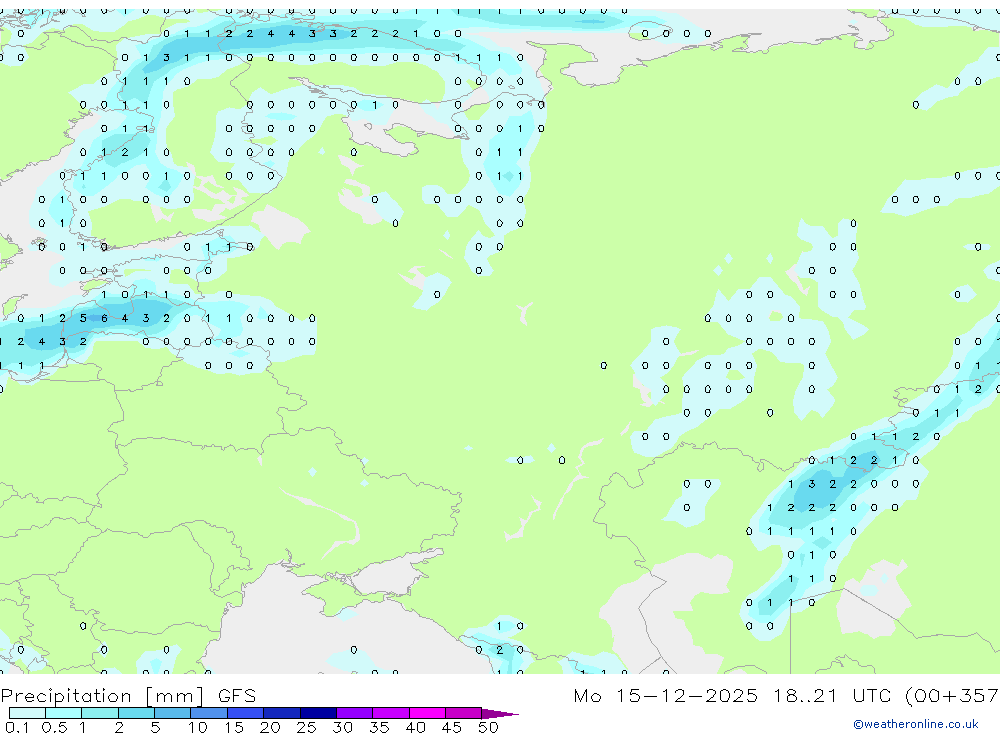Click the 10–15 mm legend color swatch
The image size is (1000, 733).
coord(209,713)
